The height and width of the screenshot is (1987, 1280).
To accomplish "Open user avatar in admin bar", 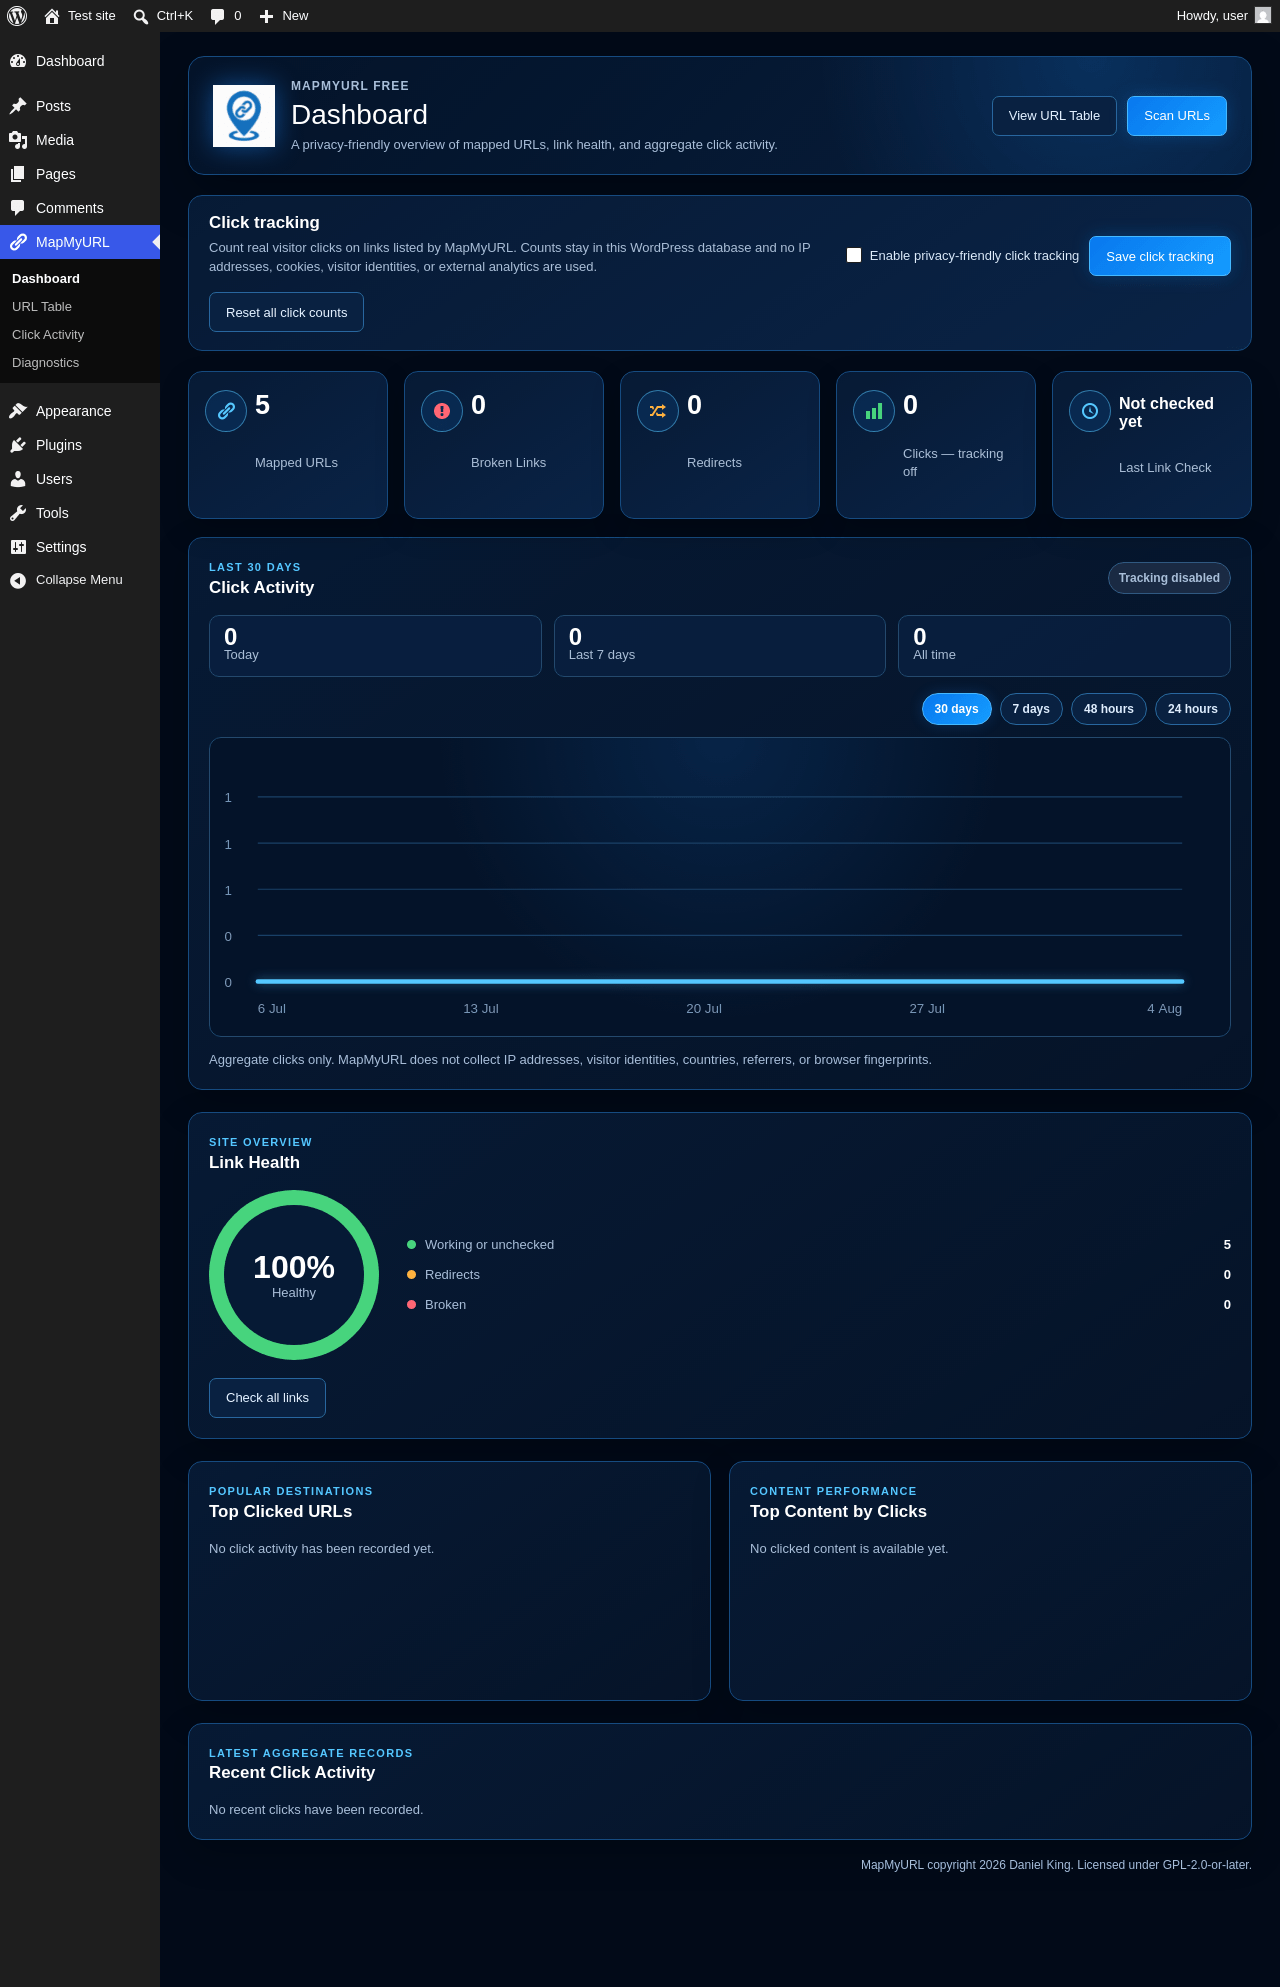I will [1263, 16].
